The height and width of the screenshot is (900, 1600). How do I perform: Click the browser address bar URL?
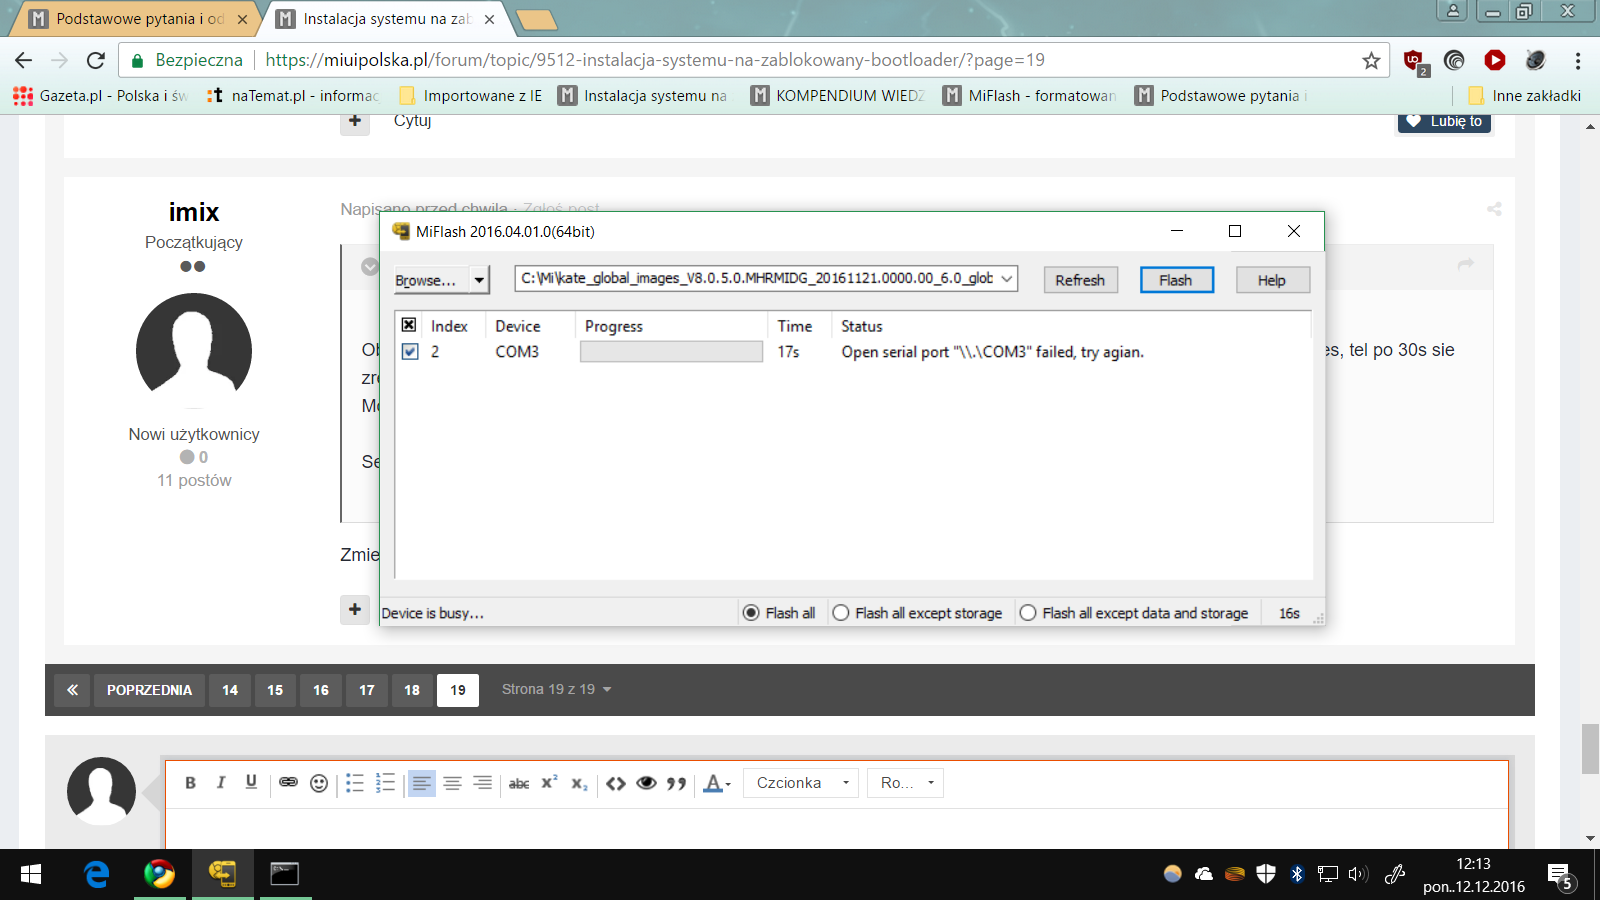pos(655,61)
